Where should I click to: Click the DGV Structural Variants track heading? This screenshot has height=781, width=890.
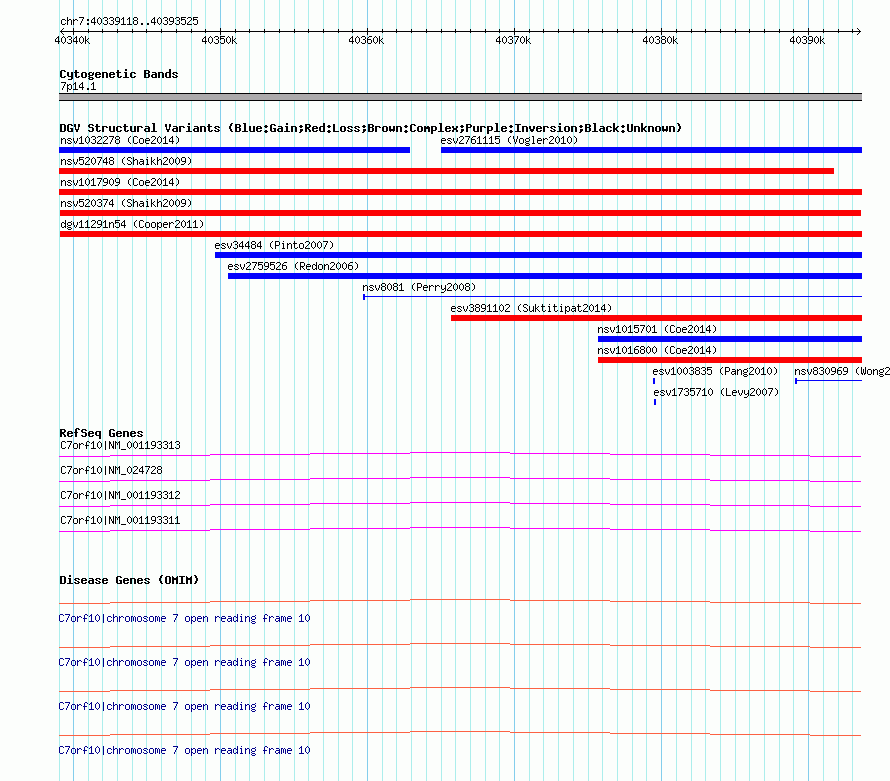pos(370,128)
